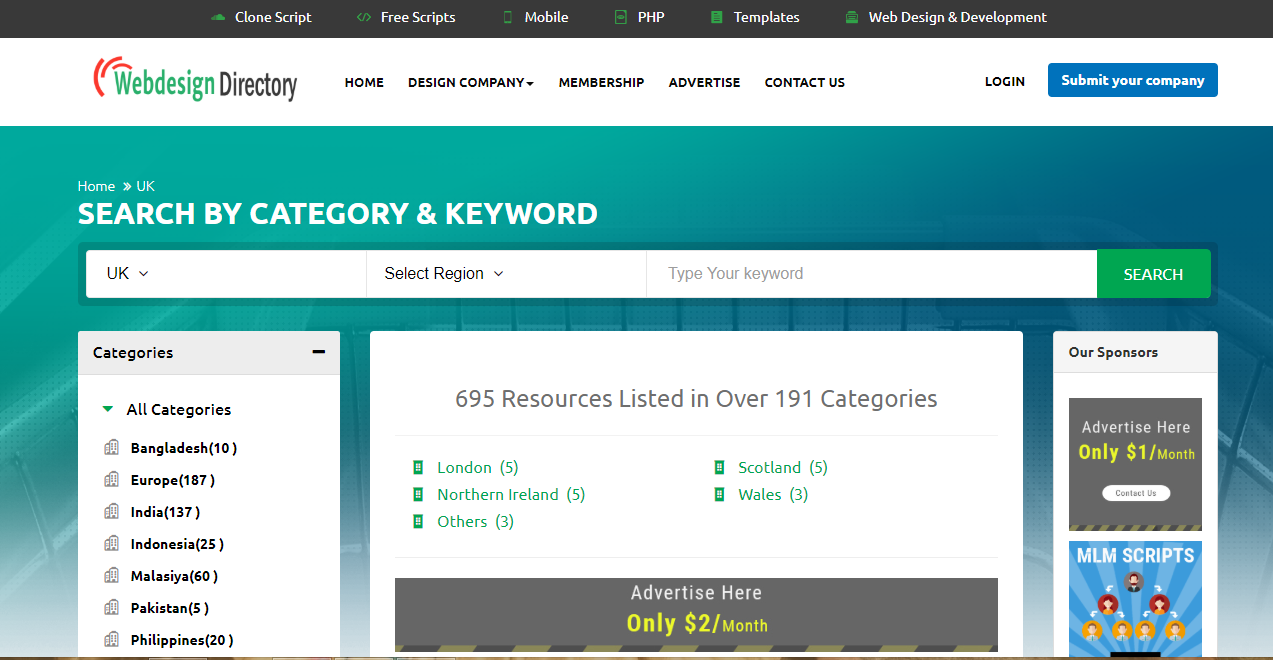This screenshot has height=660, width=1273.
Task: Click the Web Design & Development icon
Action: coord(852,17)
